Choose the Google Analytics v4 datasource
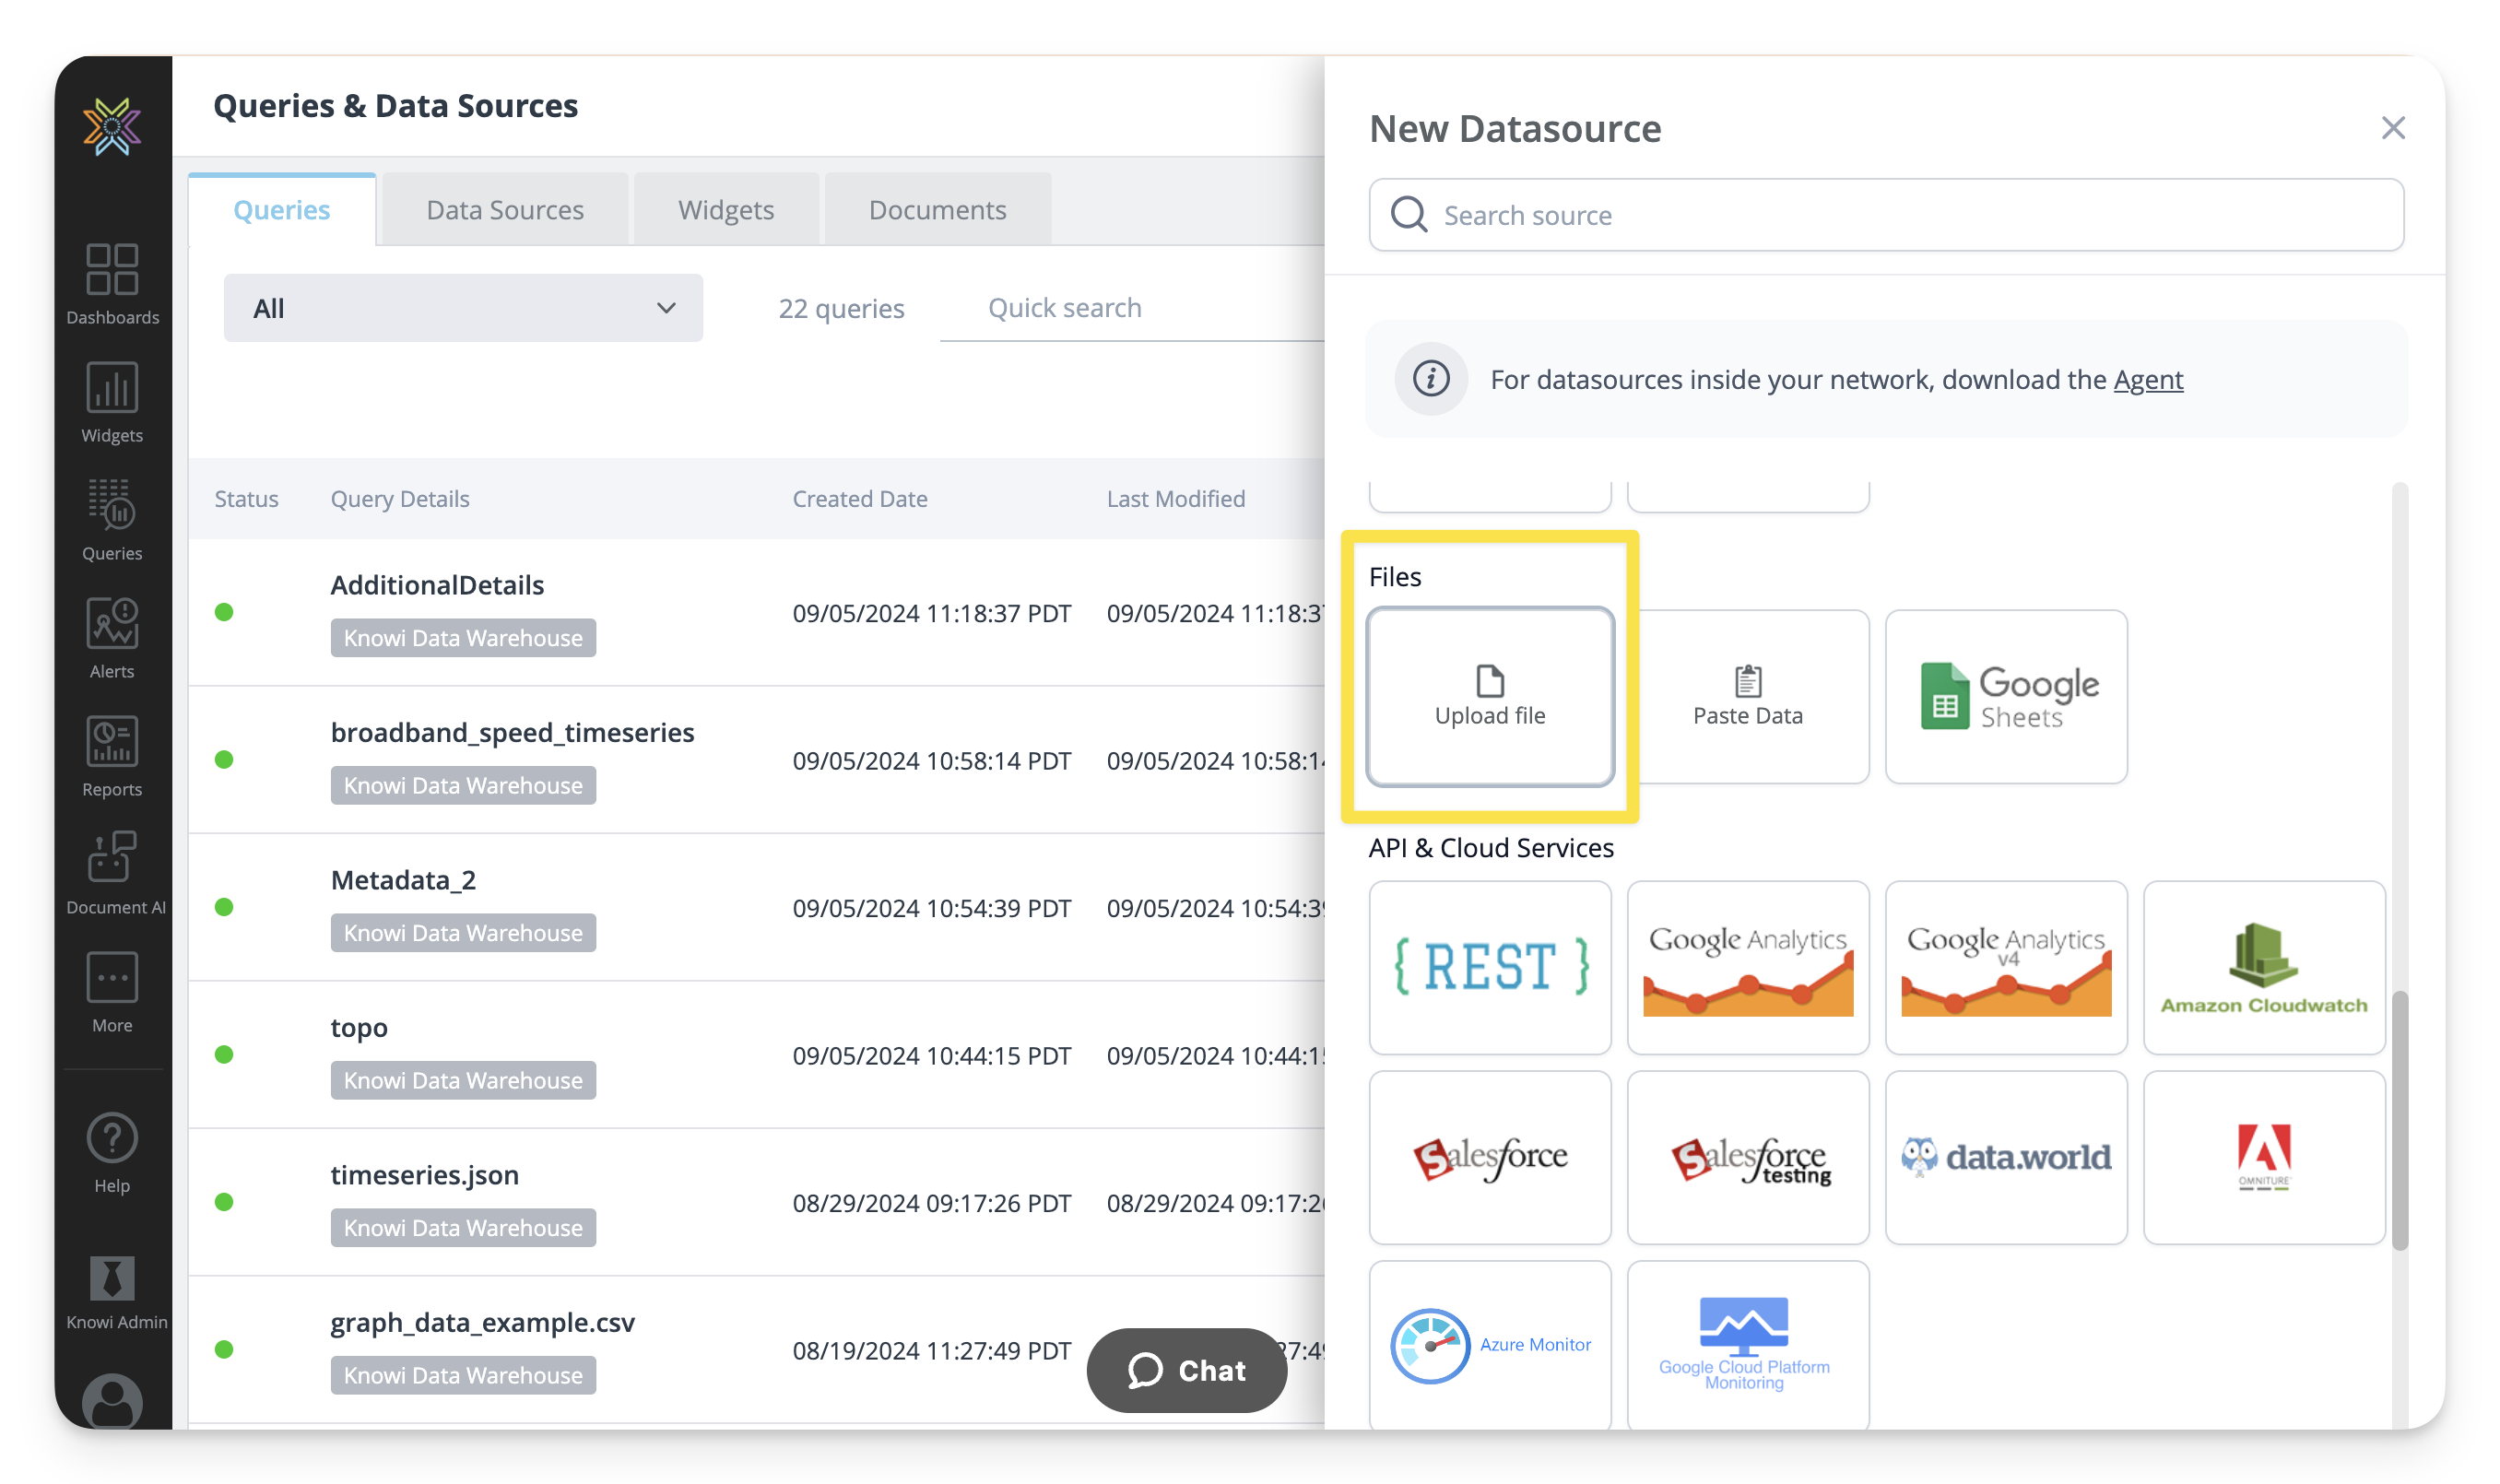The width and height of the screenshot is (2500, 1484). (2006, 967)
